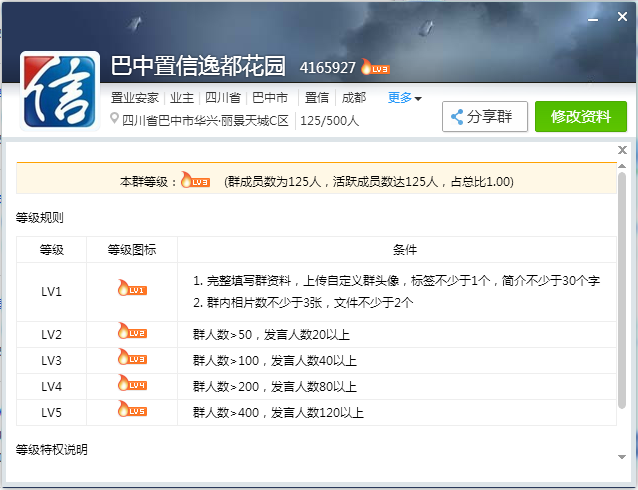Click the share icon in the 分享群 button
The width and height of the screenshot is (638, 490).
[457, 117]
